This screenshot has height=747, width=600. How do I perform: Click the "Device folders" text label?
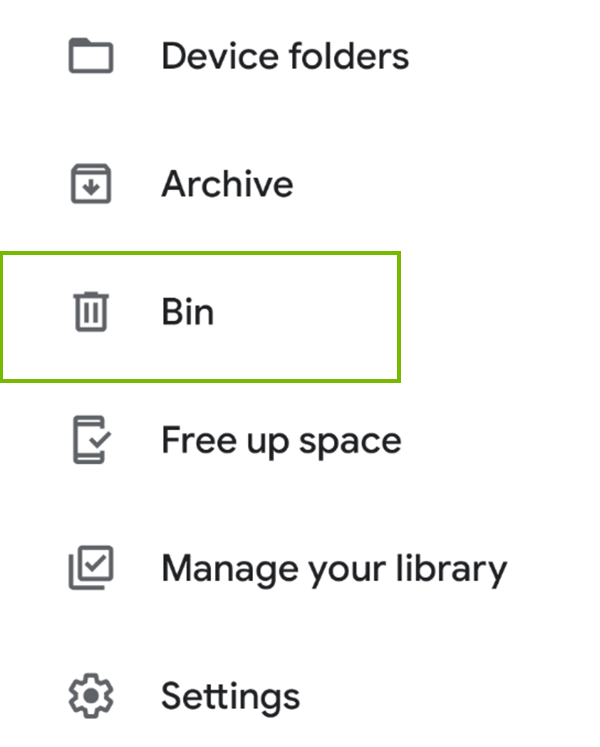[284, 56]
